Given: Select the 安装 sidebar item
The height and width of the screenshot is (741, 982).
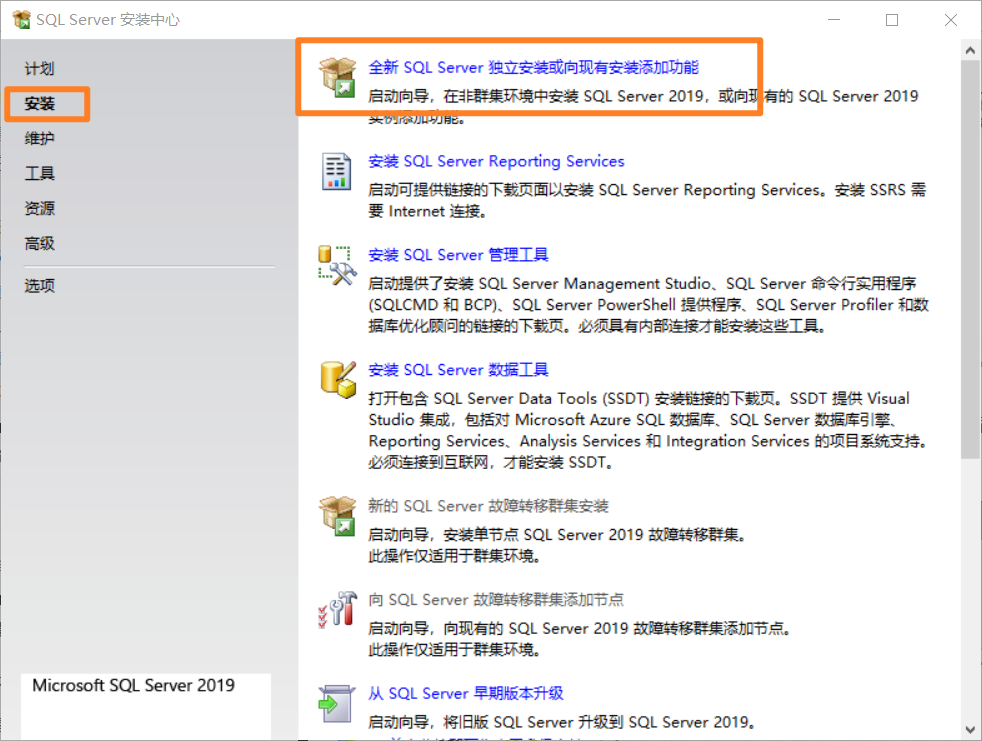Looking at the screenshot, I should pos(39,103).
